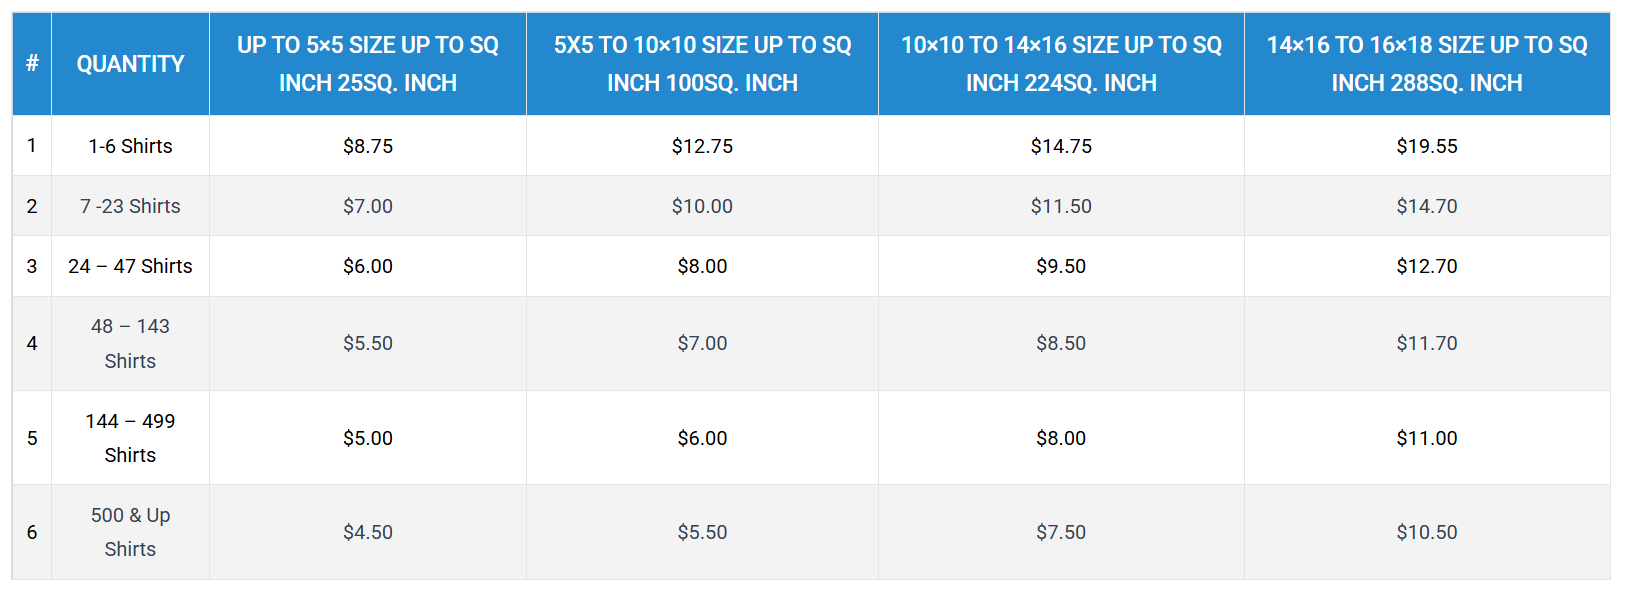This screenshot has height=597, width=1628.
Task: Select the 7-23 Shirts quantity cell
Action: pyautogui.click(x=130, y=206)
